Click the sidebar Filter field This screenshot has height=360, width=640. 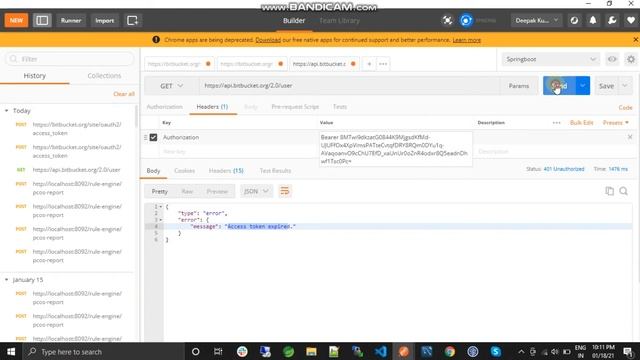click(x=70, y=59)
